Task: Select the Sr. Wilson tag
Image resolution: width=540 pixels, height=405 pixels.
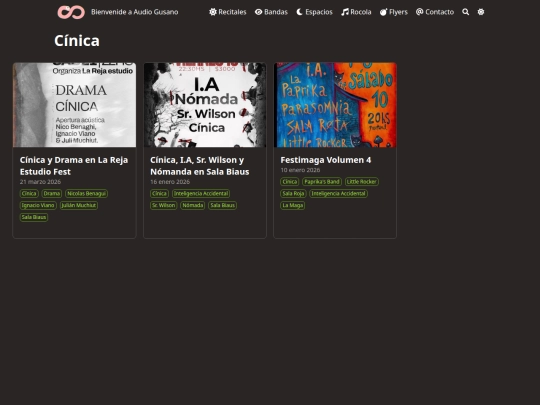Action: pos(164,205)
